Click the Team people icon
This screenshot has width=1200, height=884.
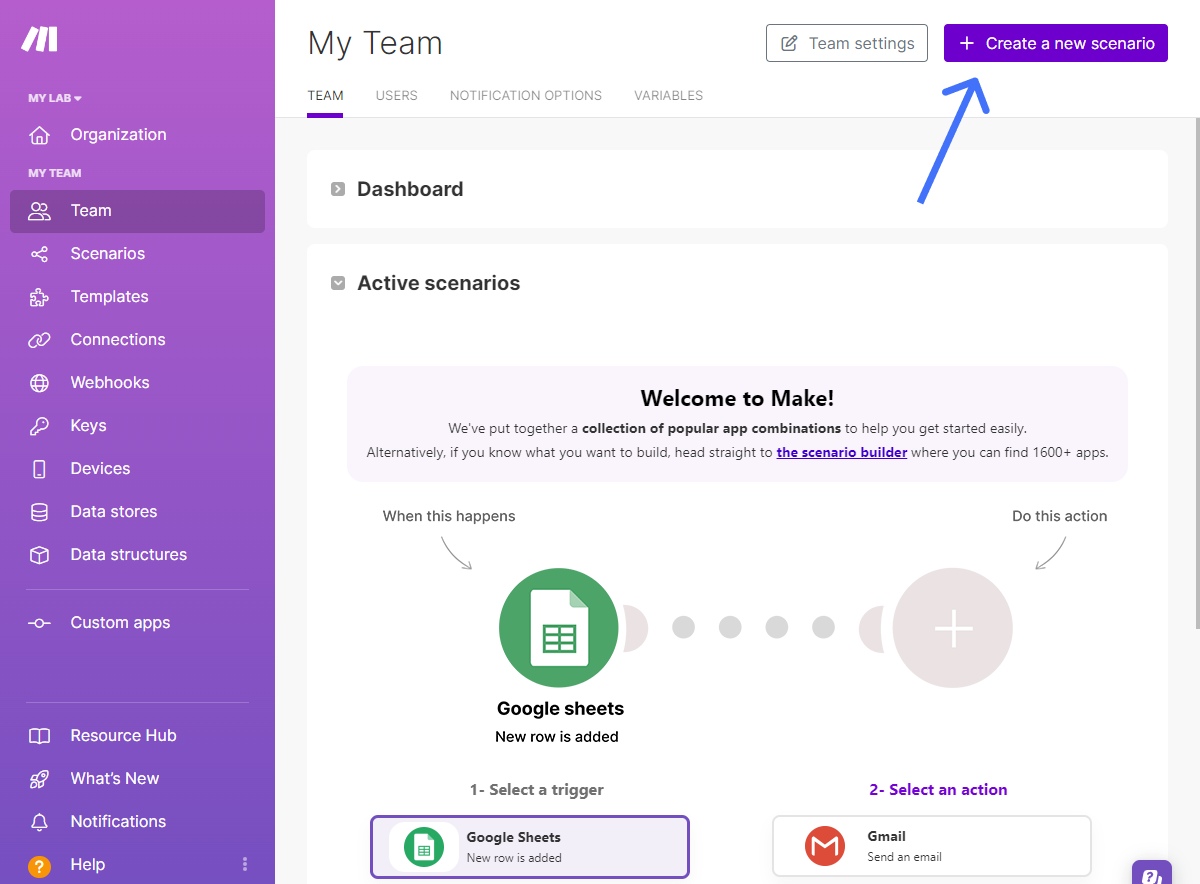39,211
